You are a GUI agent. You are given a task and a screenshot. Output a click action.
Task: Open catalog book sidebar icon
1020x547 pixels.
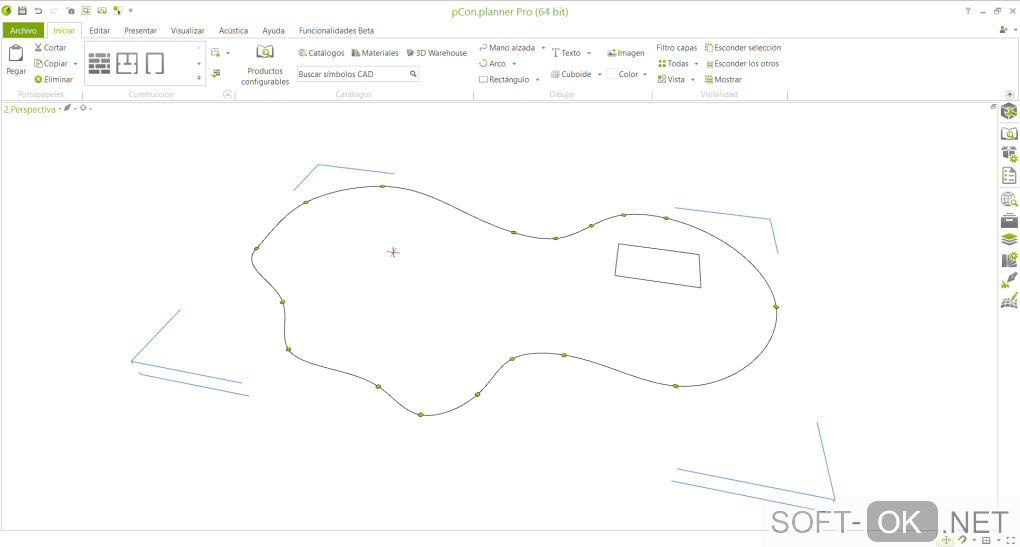1009,134
